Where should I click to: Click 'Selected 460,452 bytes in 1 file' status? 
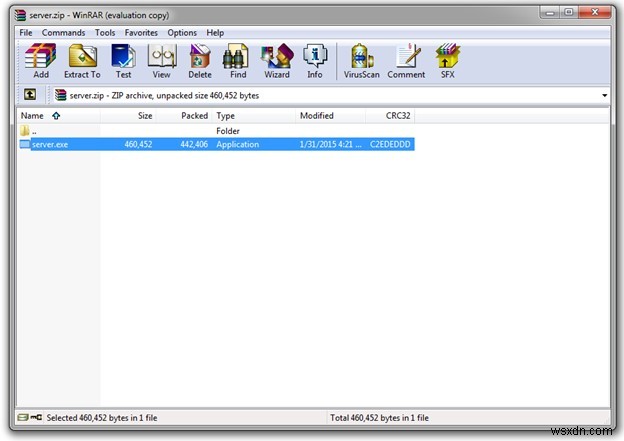[x=102, y=418]
